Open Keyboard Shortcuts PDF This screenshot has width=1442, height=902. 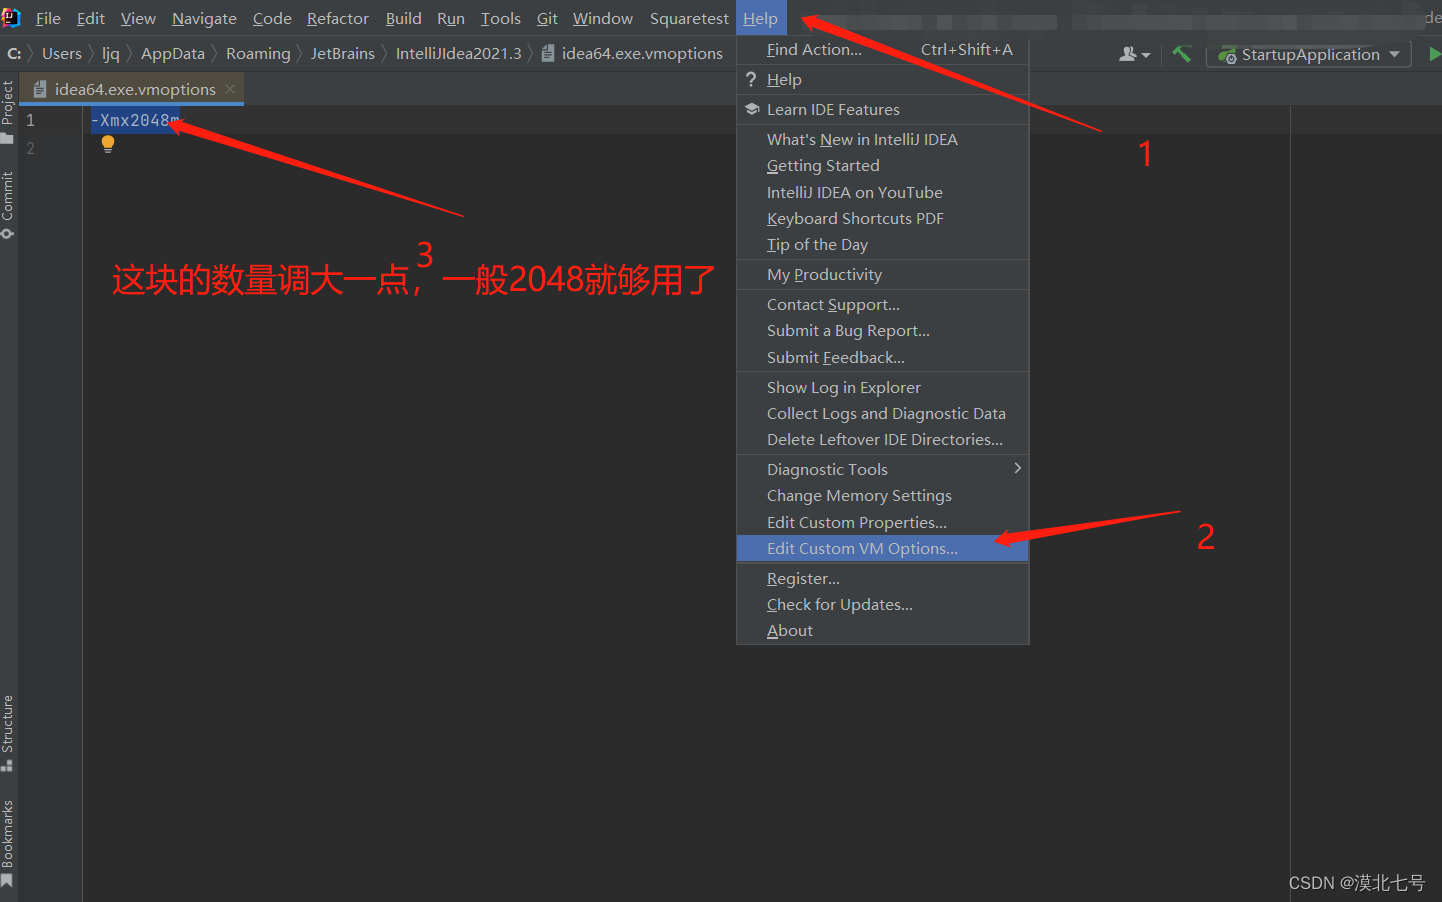(883, 218)
